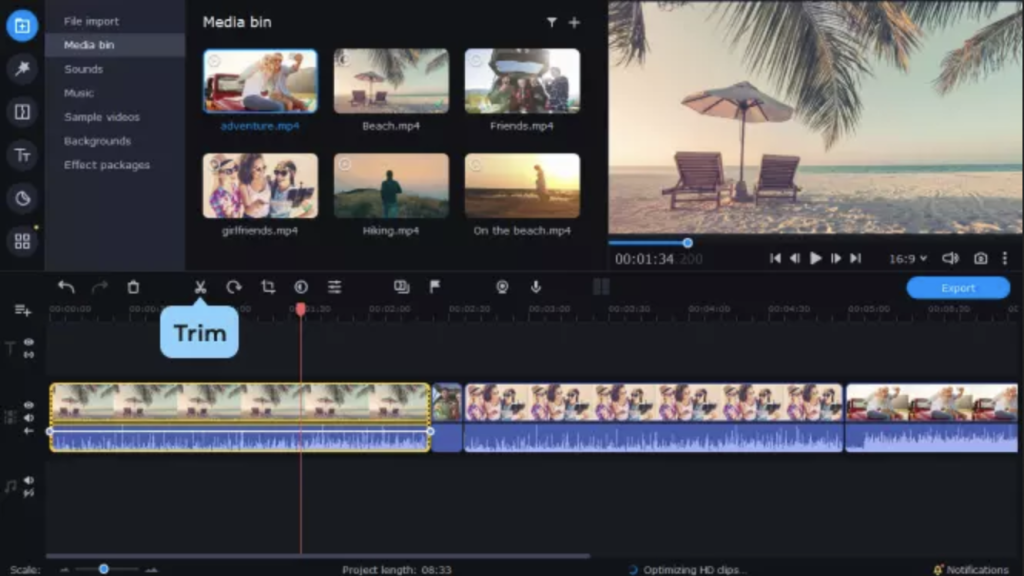
Task: Open the Color adjustments tool
Action: tap(301, 287)
